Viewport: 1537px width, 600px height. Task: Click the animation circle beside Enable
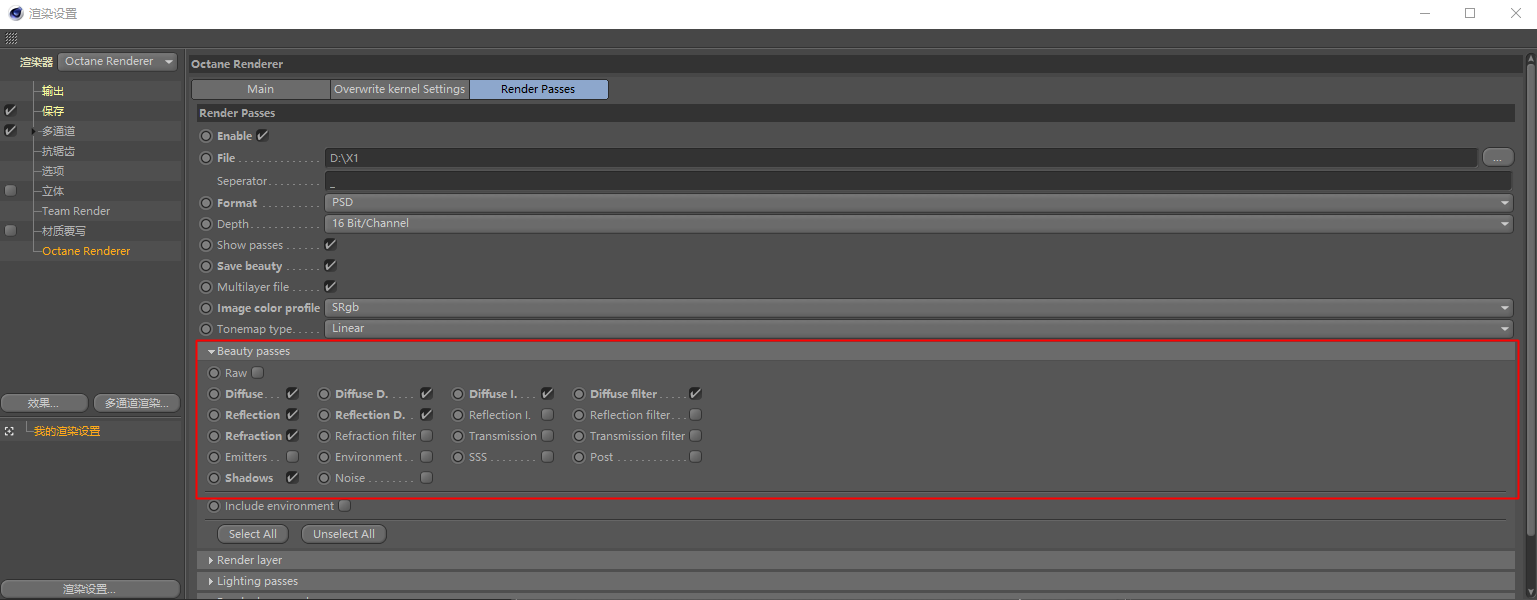(206, 136)
